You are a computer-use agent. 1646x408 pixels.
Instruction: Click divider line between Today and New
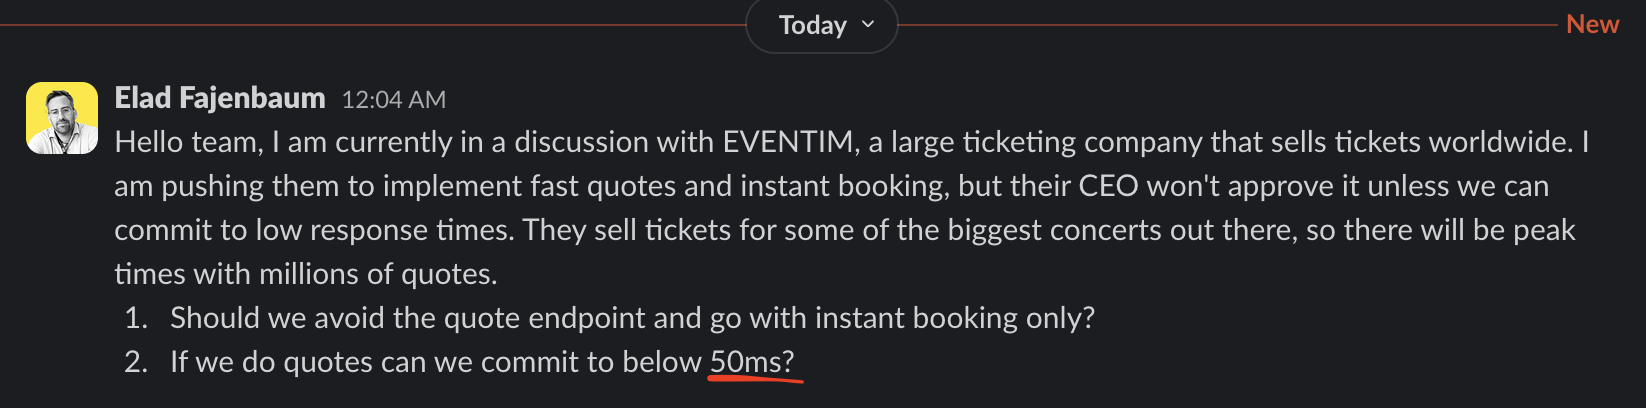(x=1230, y=25)
